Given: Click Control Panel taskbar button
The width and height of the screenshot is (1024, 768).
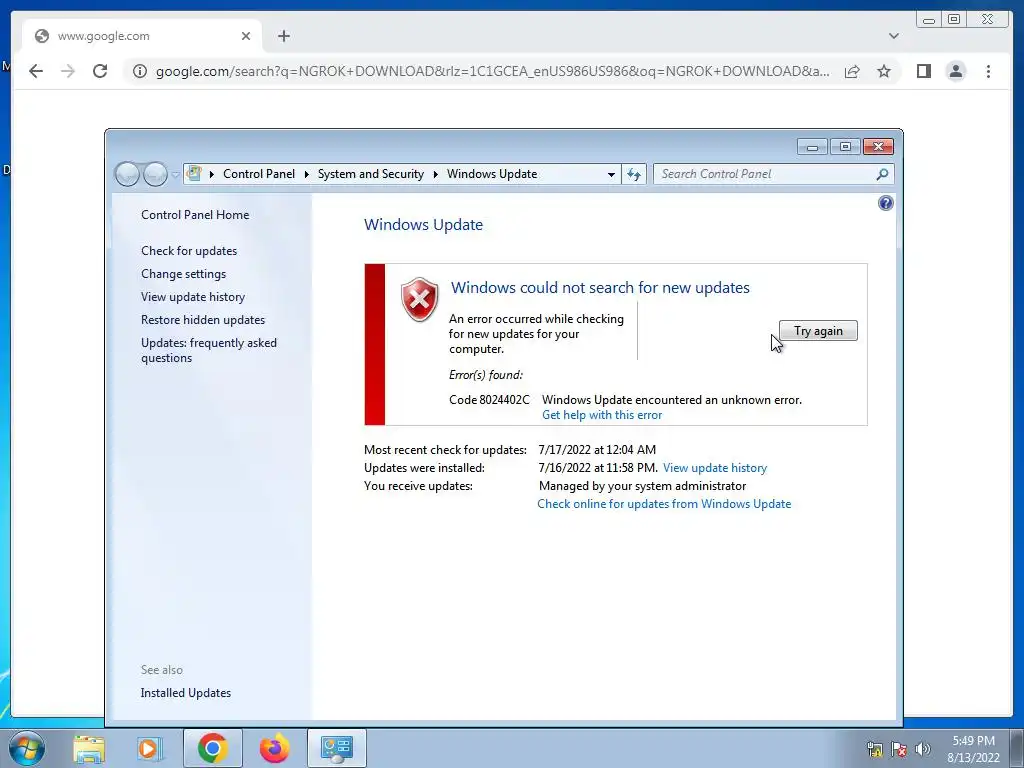Looking at the screenshot, I should pyautogui.click(x=336, y=748).
